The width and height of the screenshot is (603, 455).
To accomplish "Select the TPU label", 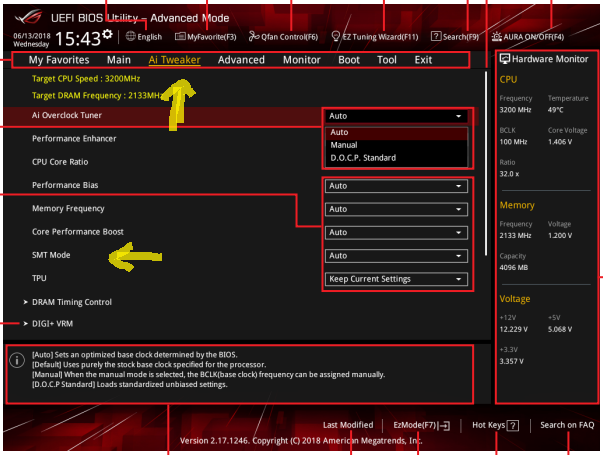I will [x=39, y=278].
